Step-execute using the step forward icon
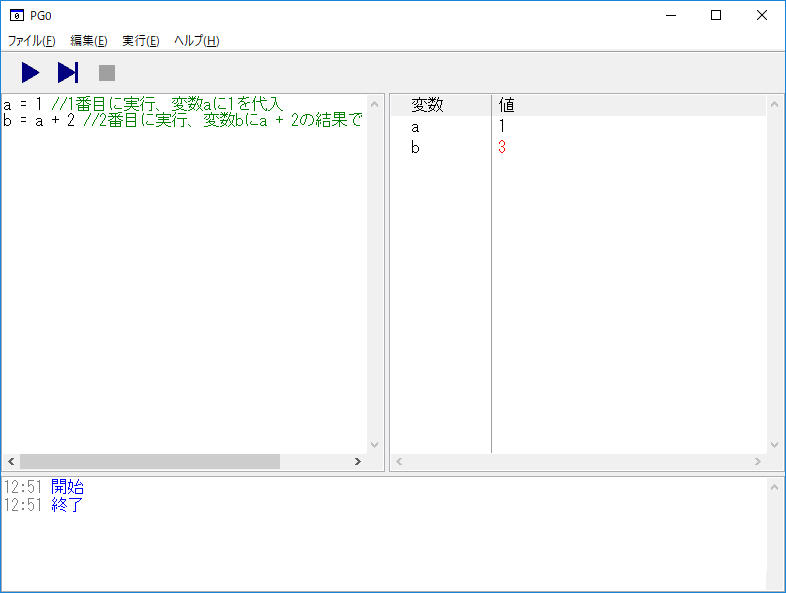This screenshot has width=786, height=593. (68, 73)
